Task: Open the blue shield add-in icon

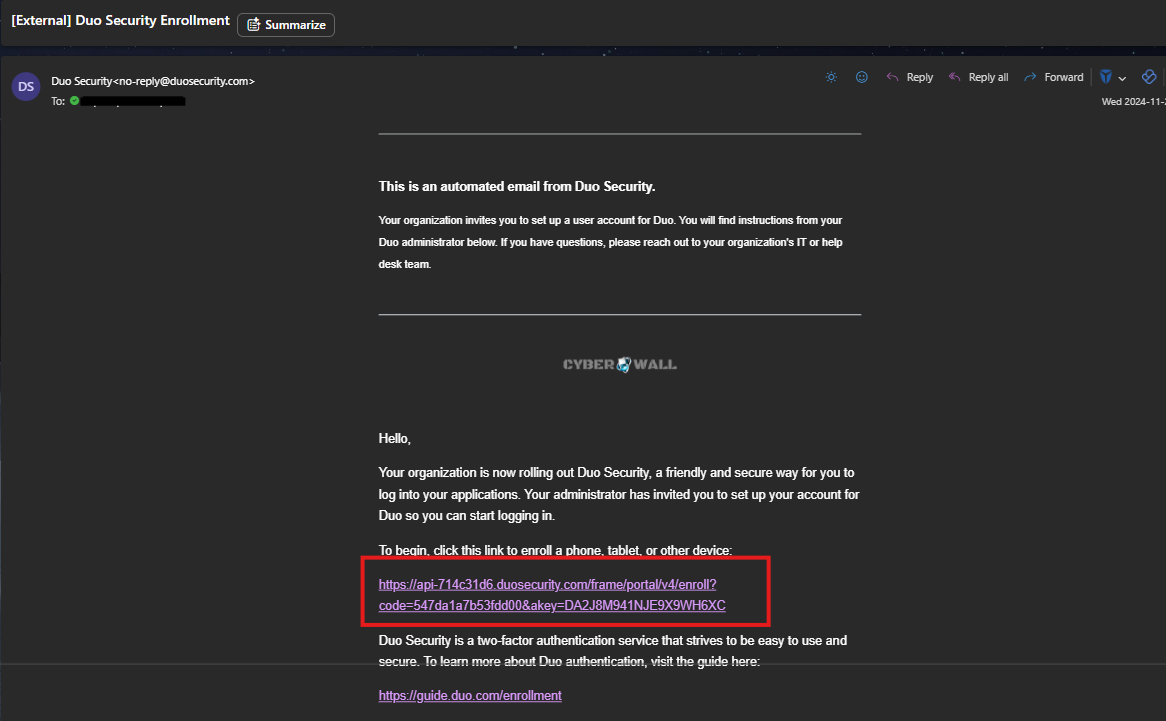Action: coord(1106,77)
